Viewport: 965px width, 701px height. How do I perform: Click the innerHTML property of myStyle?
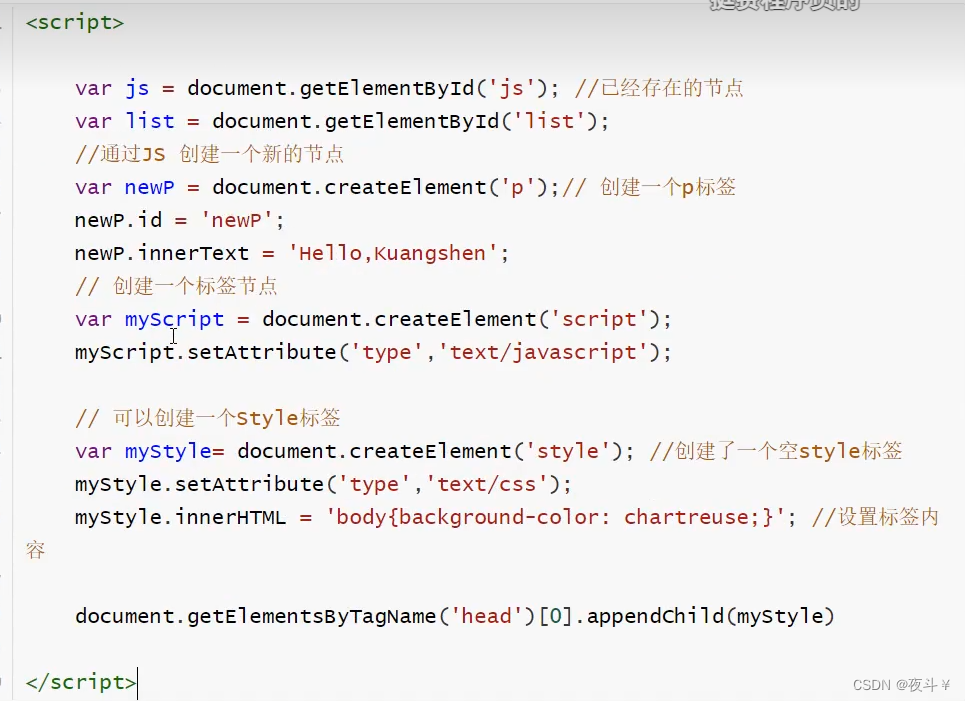pyautogui.click(x=231, y=518)
